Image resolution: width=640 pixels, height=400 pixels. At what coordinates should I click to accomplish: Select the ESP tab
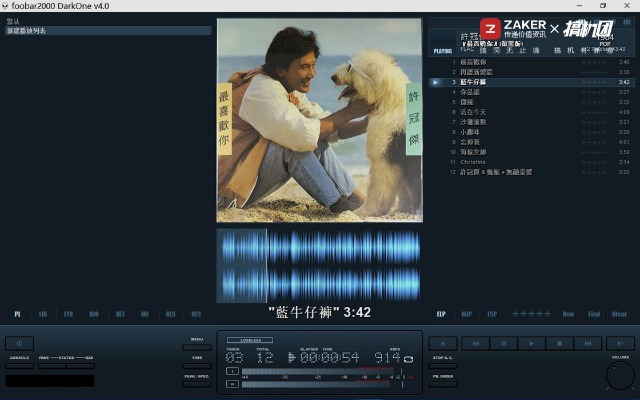pyautogui.click(x=492, y=314)
